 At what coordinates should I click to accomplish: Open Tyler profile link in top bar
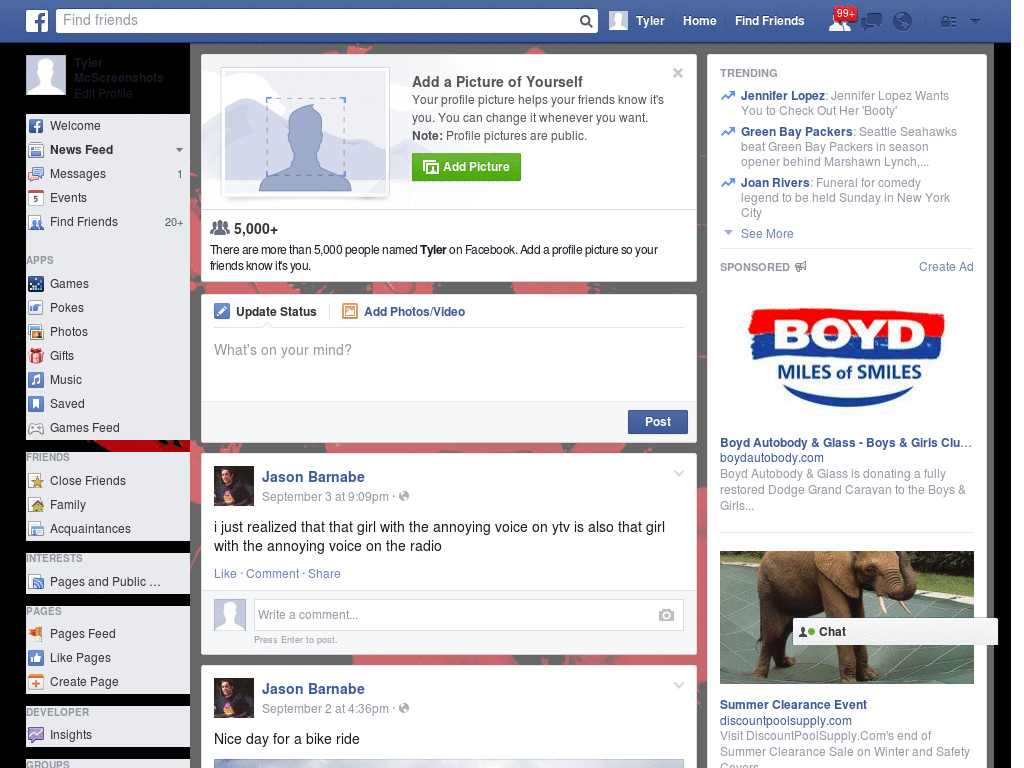[x=650, y=21]
